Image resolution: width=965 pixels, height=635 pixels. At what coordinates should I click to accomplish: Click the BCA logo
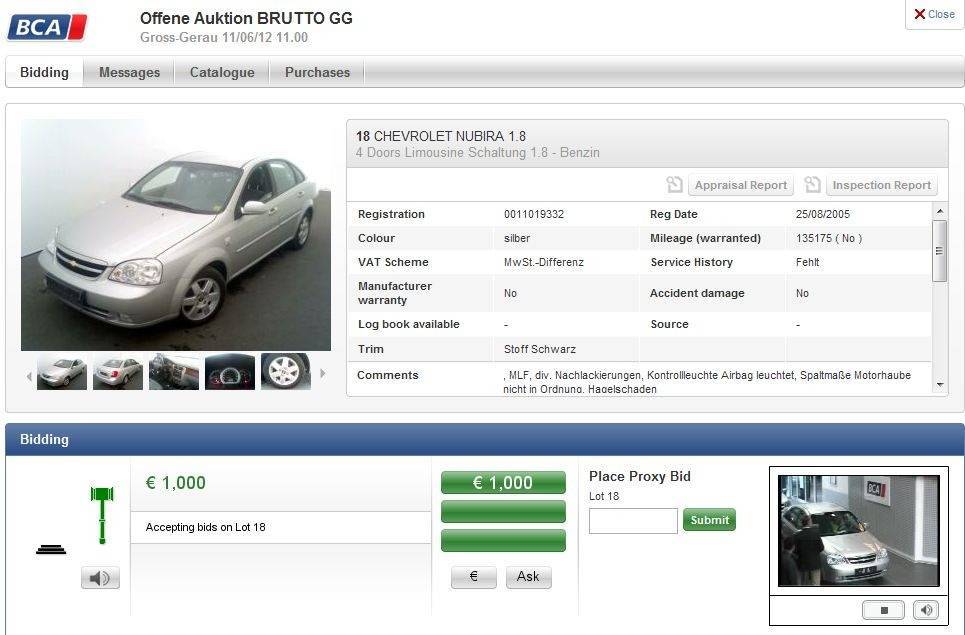point(47,27)
